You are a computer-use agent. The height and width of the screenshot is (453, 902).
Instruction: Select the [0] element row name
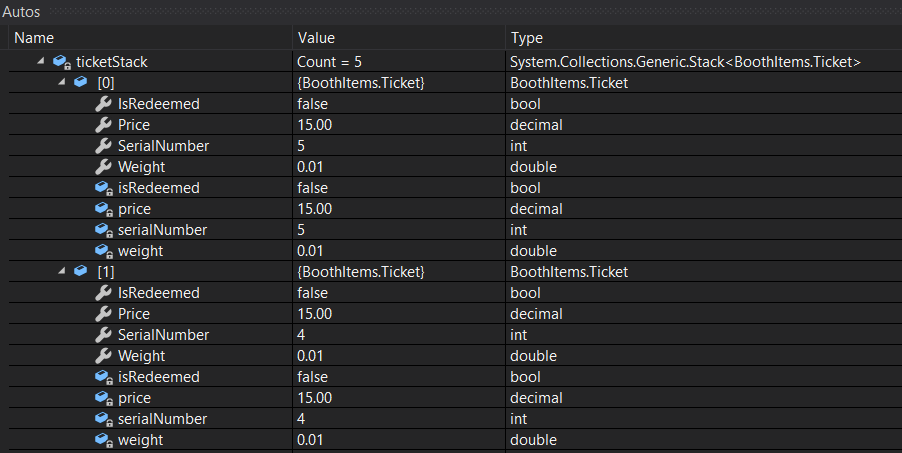[x=106, y=83]
